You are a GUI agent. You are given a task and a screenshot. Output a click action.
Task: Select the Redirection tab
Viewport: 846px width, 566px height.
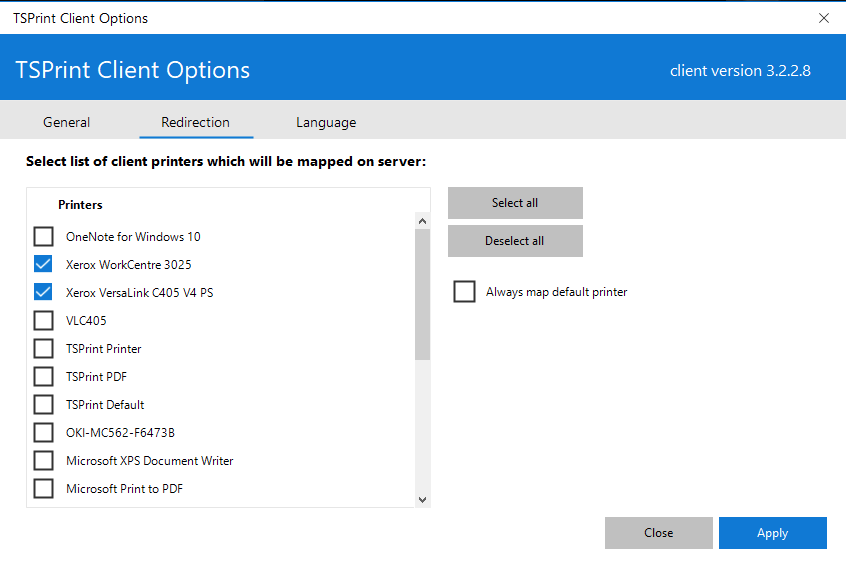coord(196,122)
